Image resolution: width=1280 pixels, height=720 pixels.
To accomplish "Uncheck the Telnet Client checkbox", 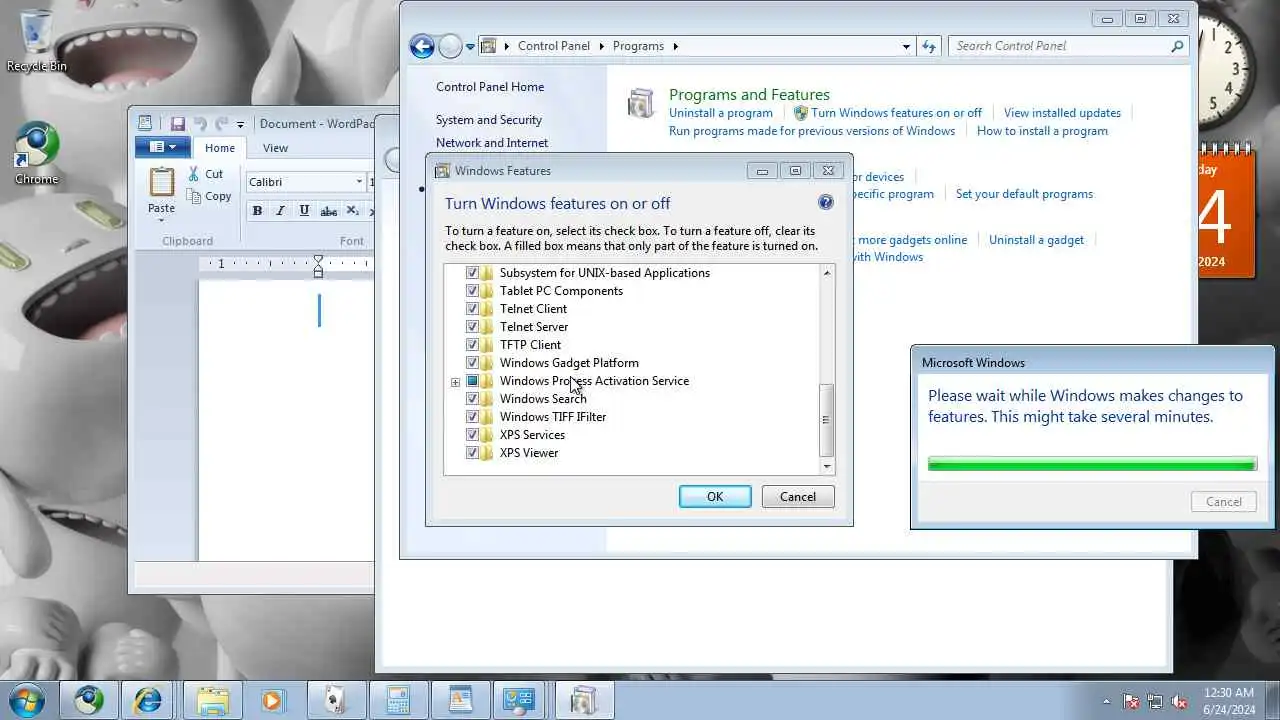I will (473, 309).
